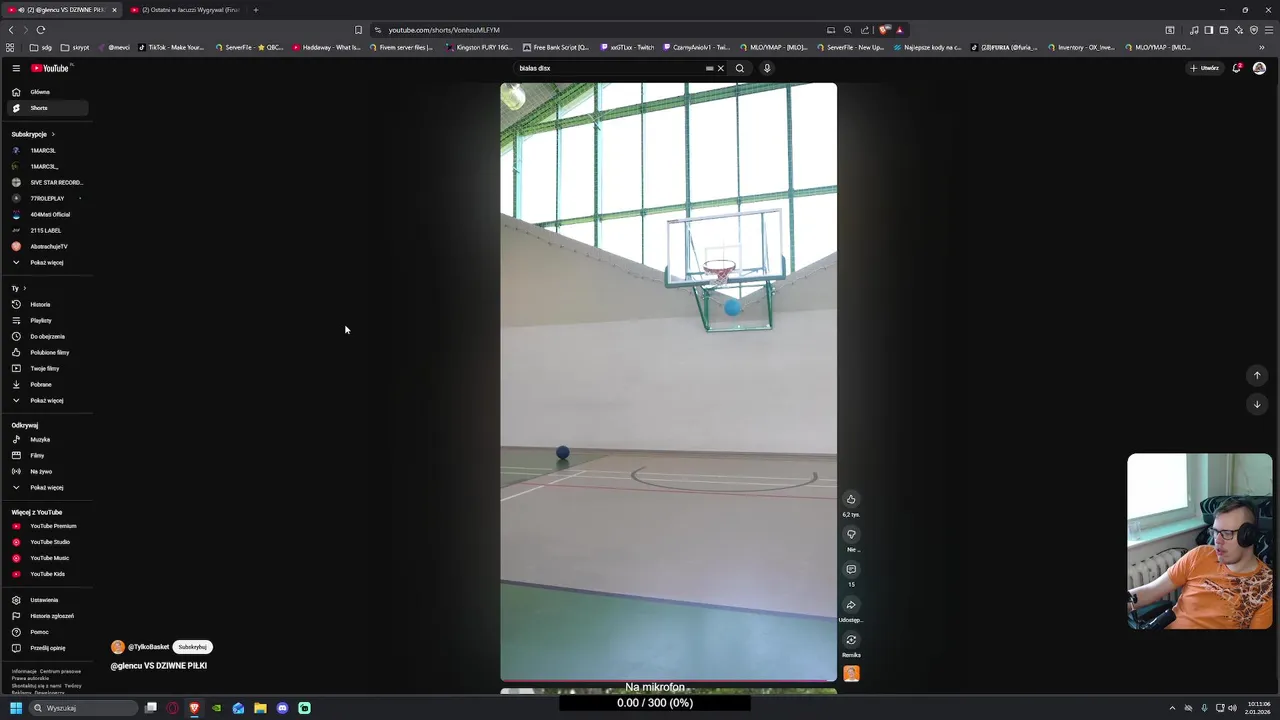Screen dimensions: 1280x720
Task: Share the Short via Udostępnij
Action: point(851,605)
